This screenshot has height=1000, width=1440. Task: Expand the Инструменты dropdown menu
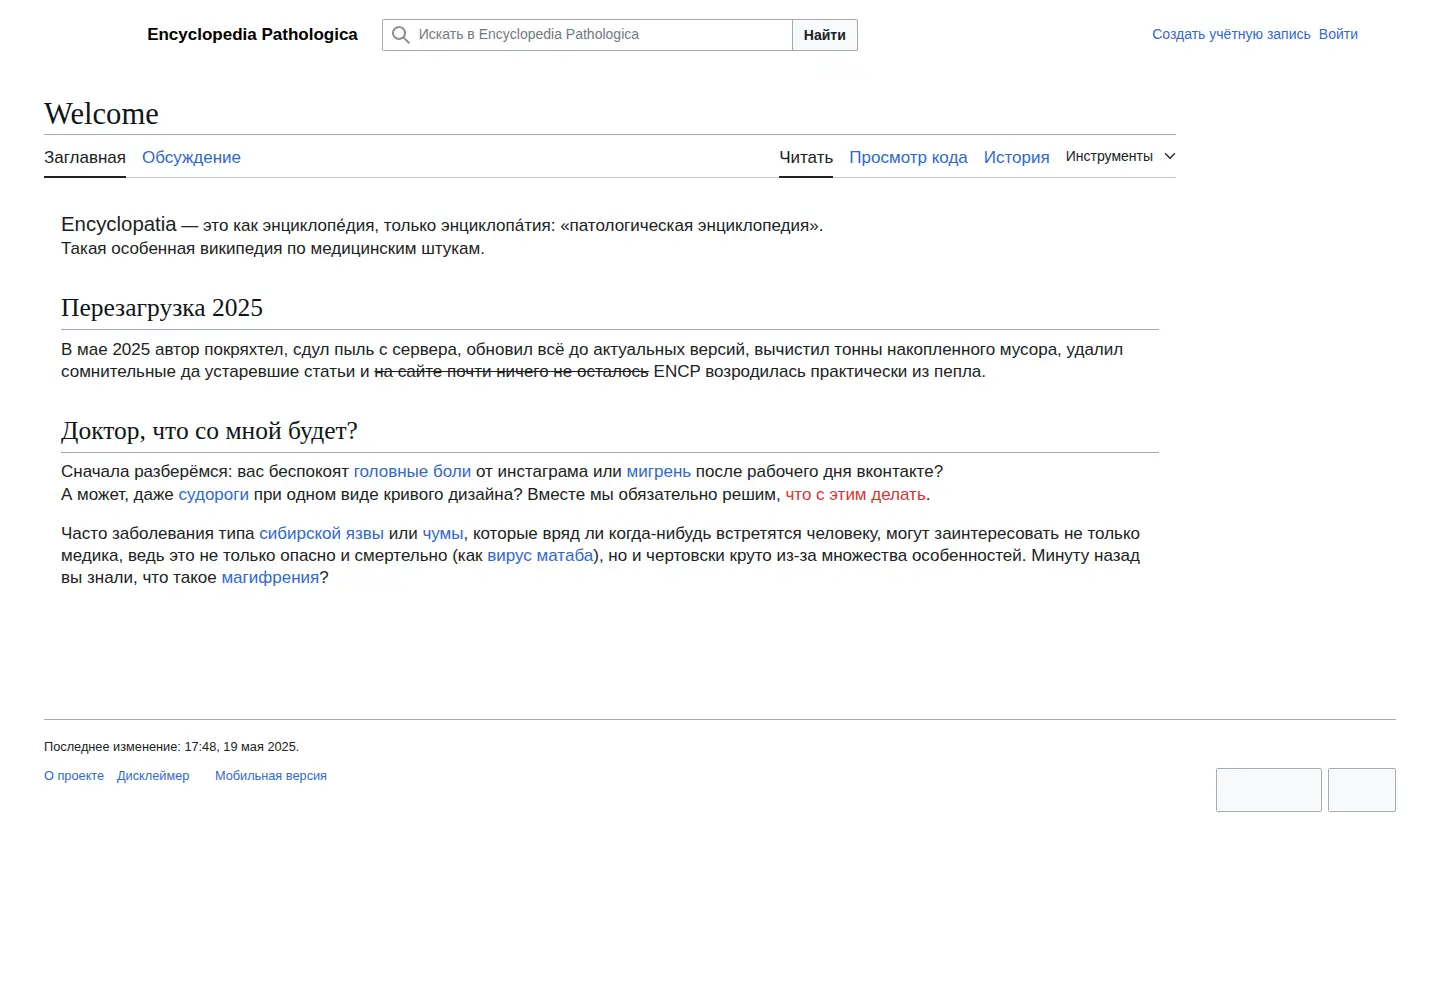click(x=1120, y=156)
